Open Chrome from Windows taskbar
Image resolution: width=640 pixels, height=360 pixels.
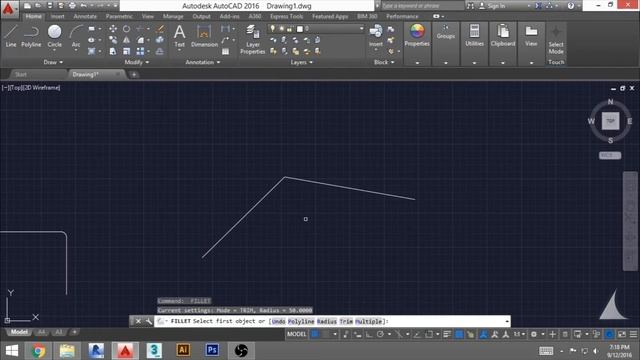coord(38,350)
